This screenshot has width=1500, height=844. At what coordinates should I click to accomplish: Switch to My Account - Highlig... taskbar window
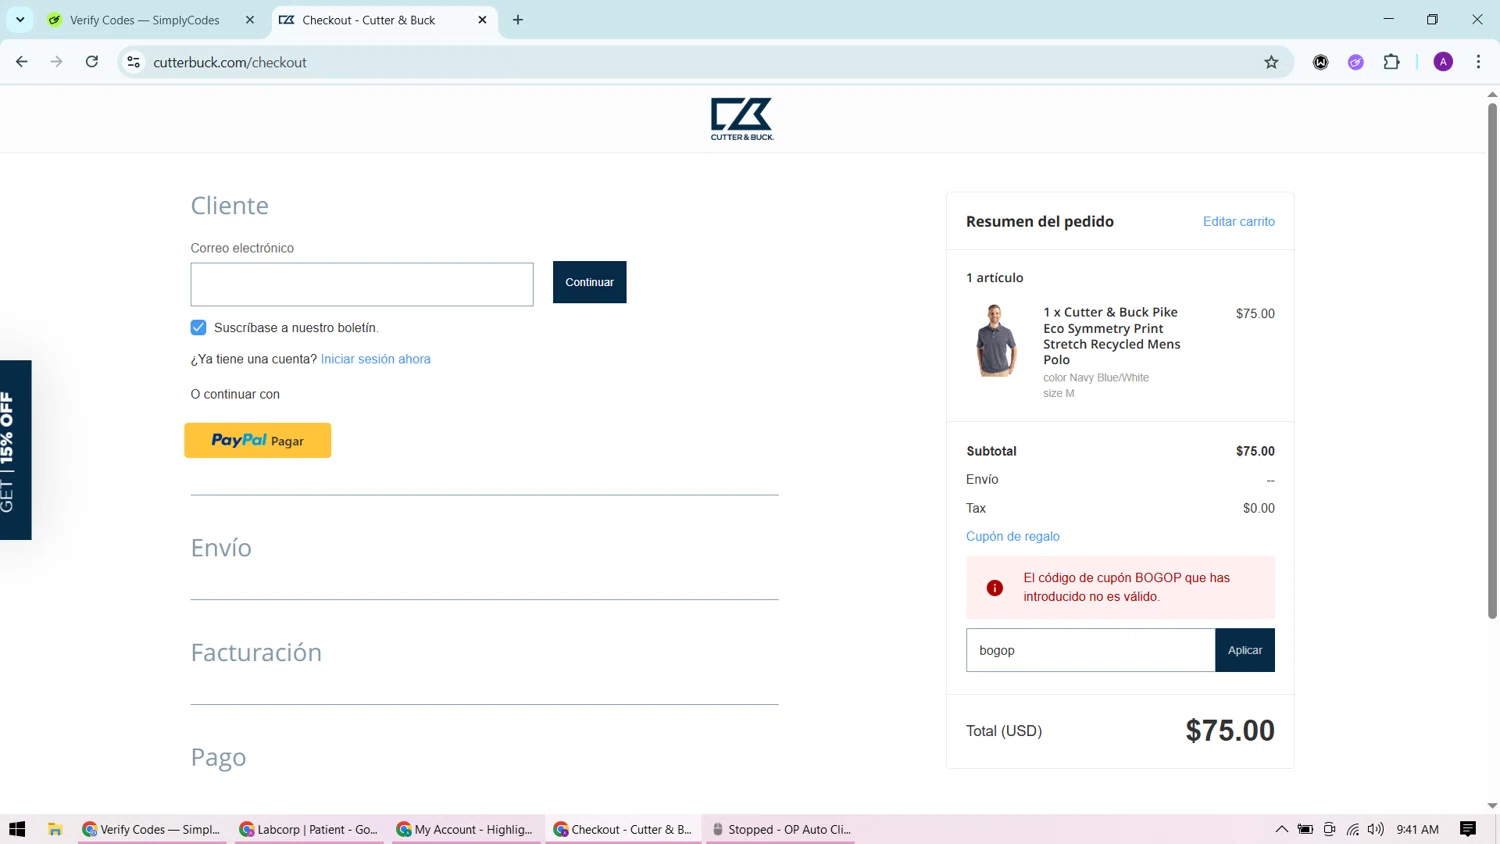pos(466,829)
